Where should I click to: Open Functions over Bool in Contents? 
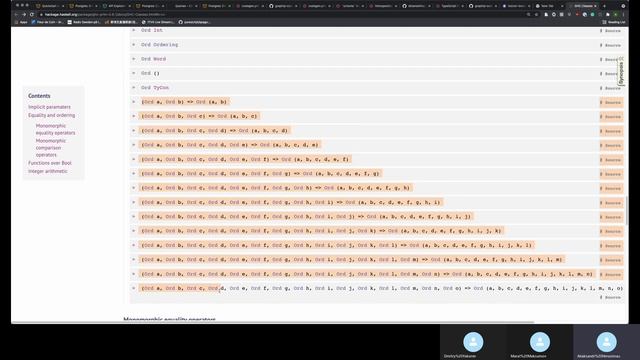click(50, 163)
